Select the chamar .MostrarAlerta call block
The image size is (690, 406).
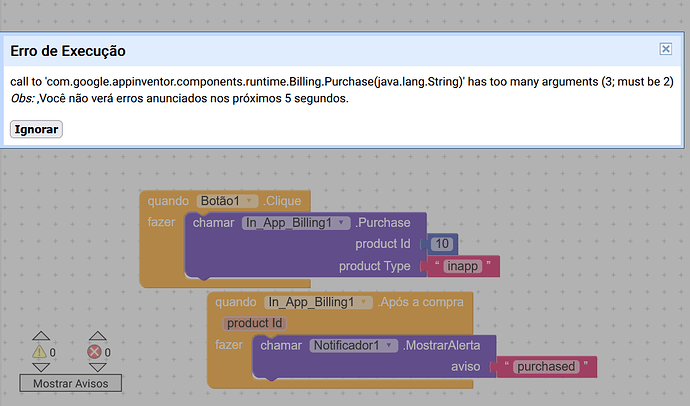pyautogui.click(x=282, y=346)
